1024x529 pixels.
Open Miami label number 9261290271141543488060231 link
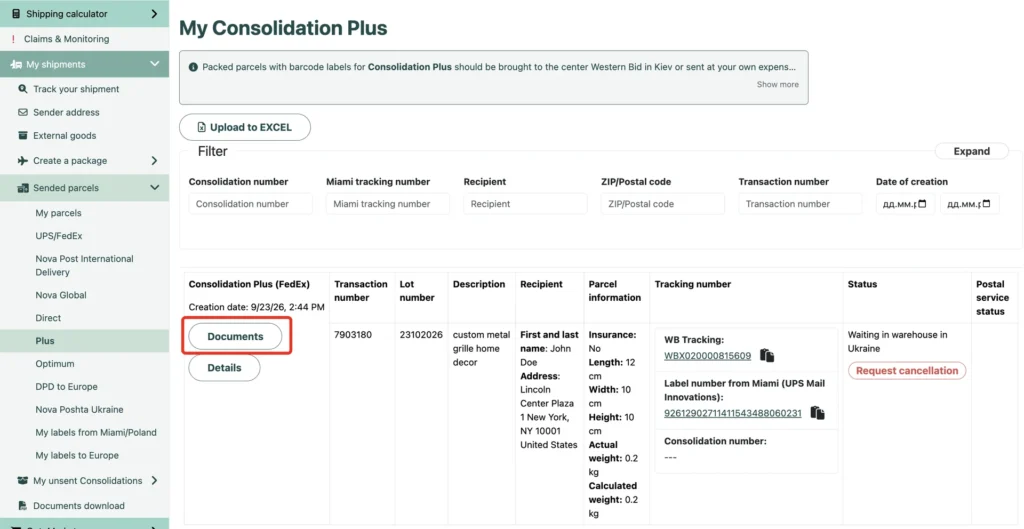point(733,413)
